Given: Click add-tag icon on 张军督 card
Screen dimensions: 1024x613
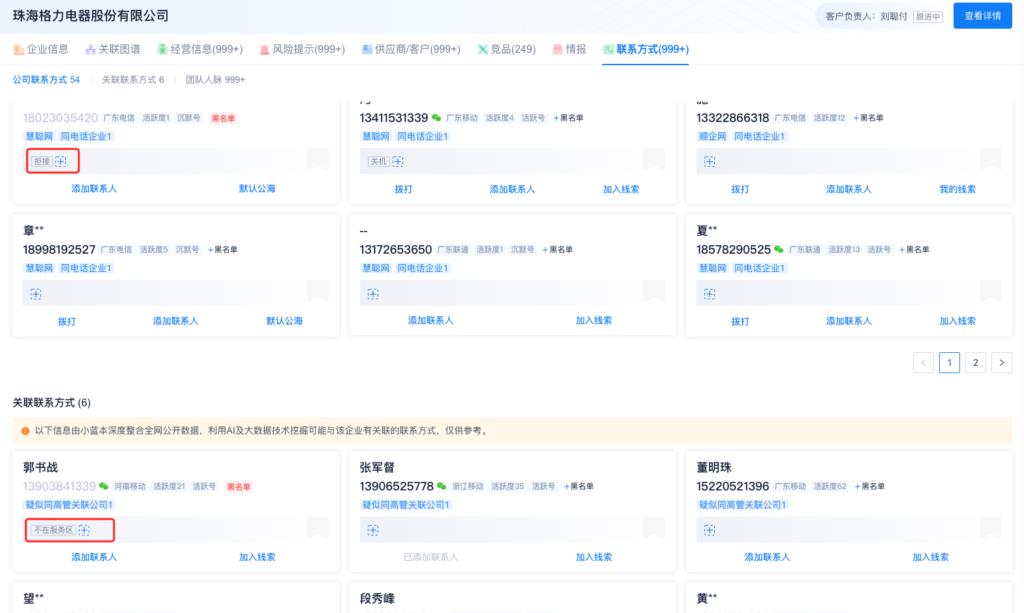Looking at the screenshot, I should coord(373,530).
